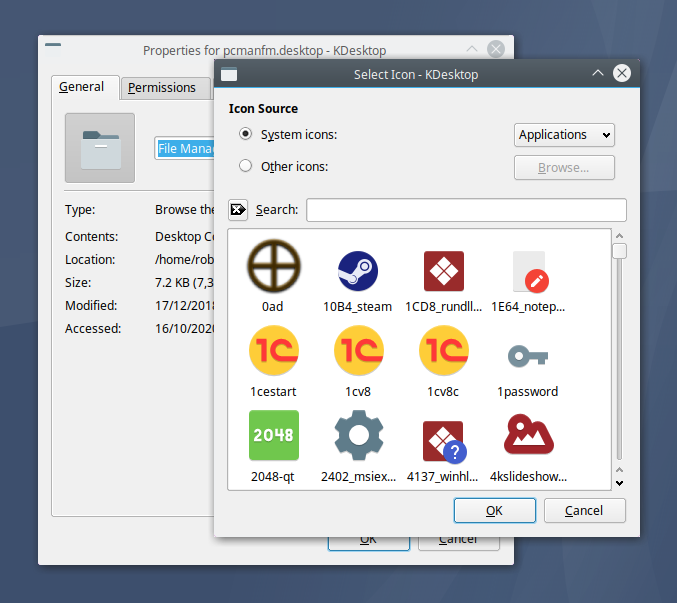Click the scrollbar up arrow at top
The height and width of the screenshot is (603, 677).
point(619,236)
